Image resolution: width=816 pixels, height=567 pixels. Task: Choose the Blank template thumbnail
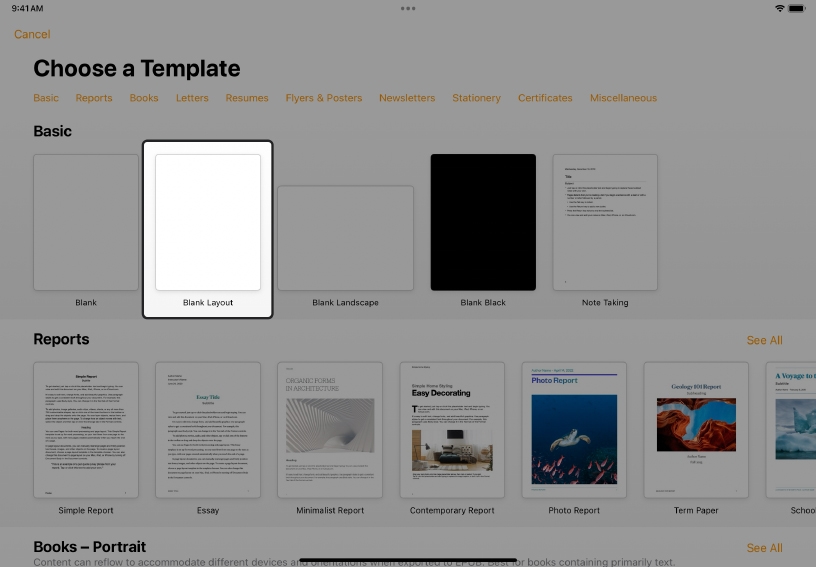point(86,222)
